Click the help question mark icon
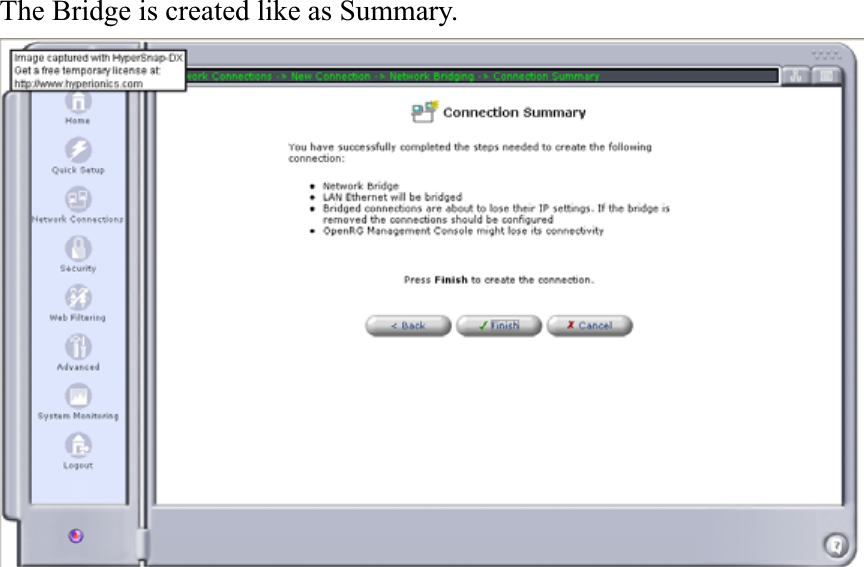Image resolution: width=864 pixels, height=567 pixels. click(836, 546)
